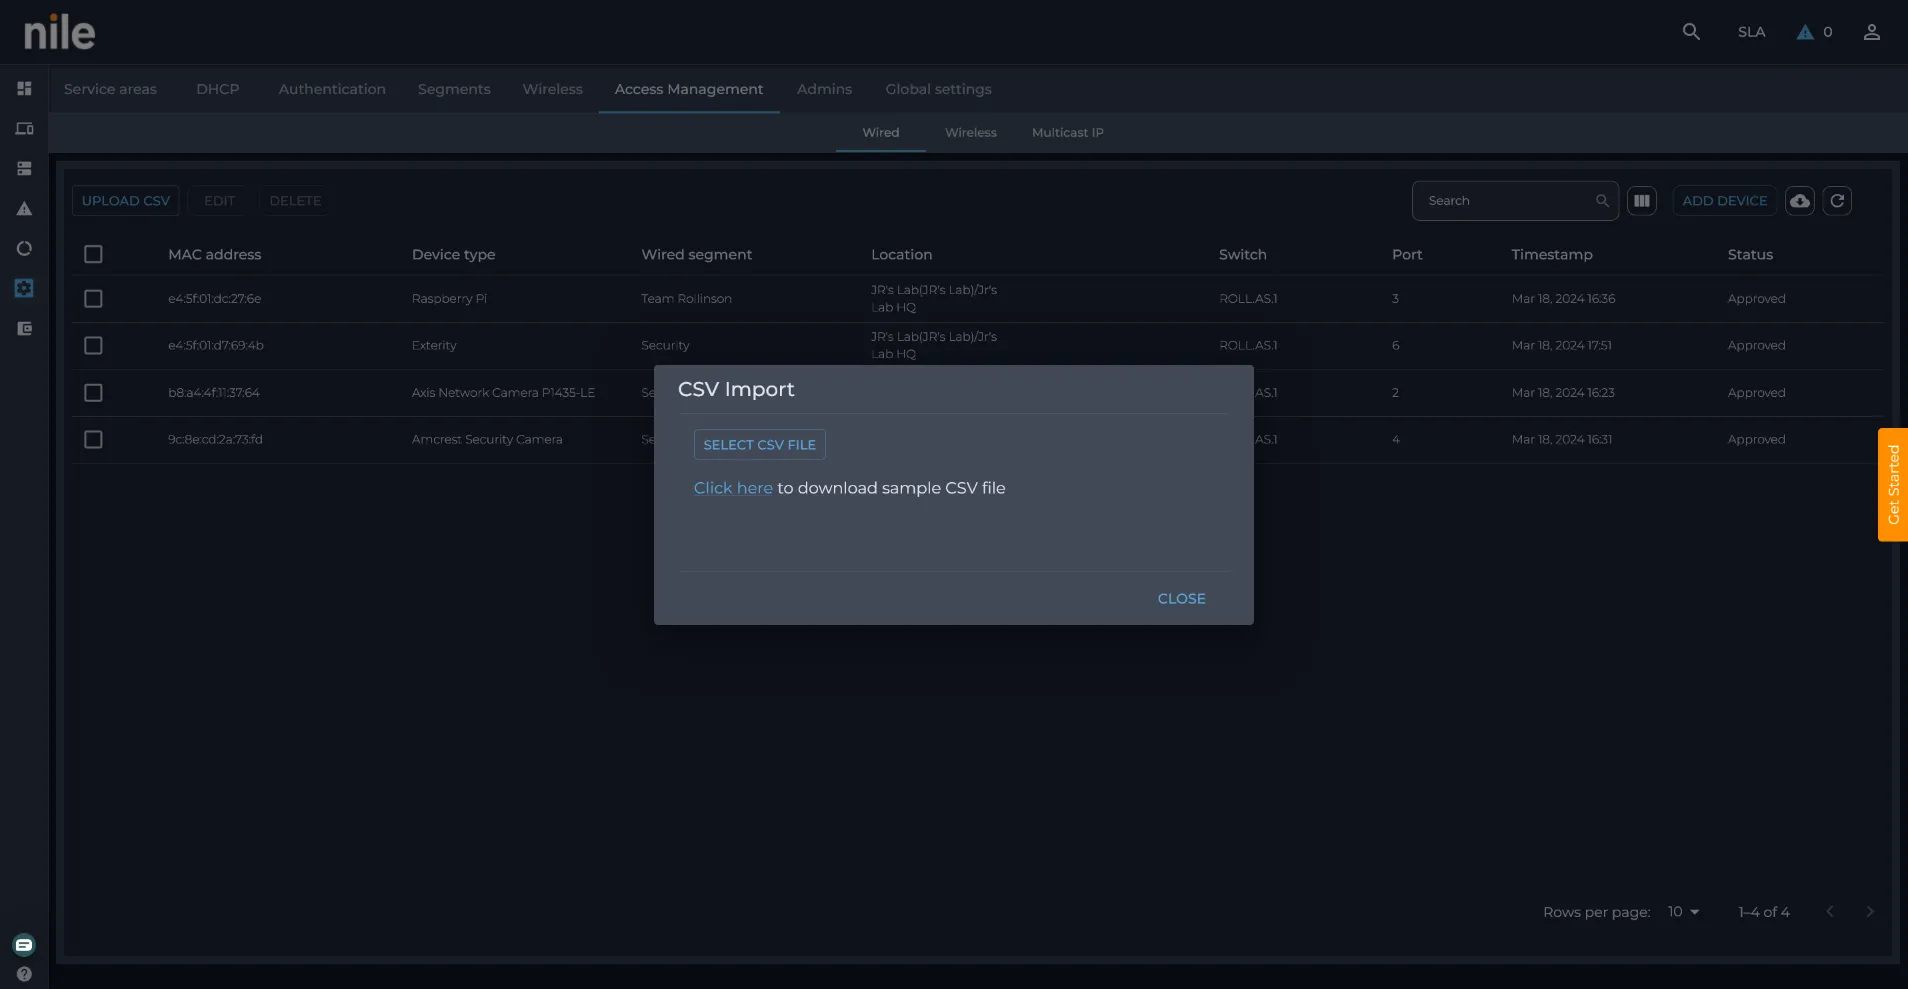The height and width of the screenshot is (989, 1908).
Task: Open the Global settings tab
Action: pos(938,89)
